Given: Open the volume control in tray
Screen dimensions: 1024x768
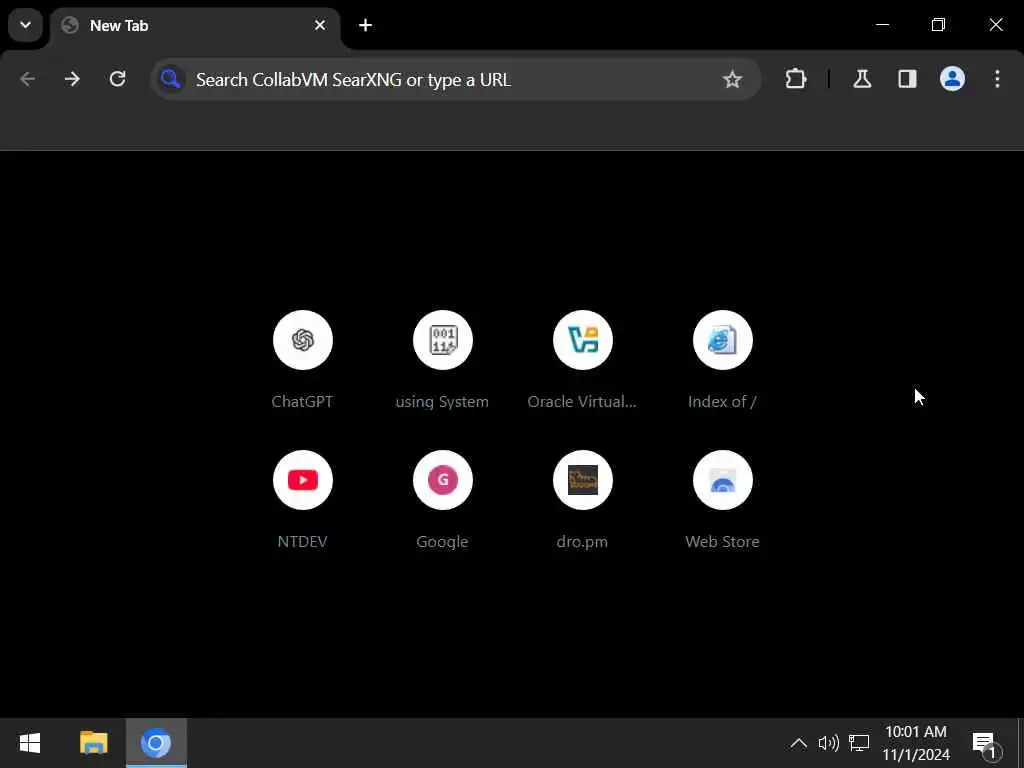Looking at the screenshot, I should tap(828, 743).
